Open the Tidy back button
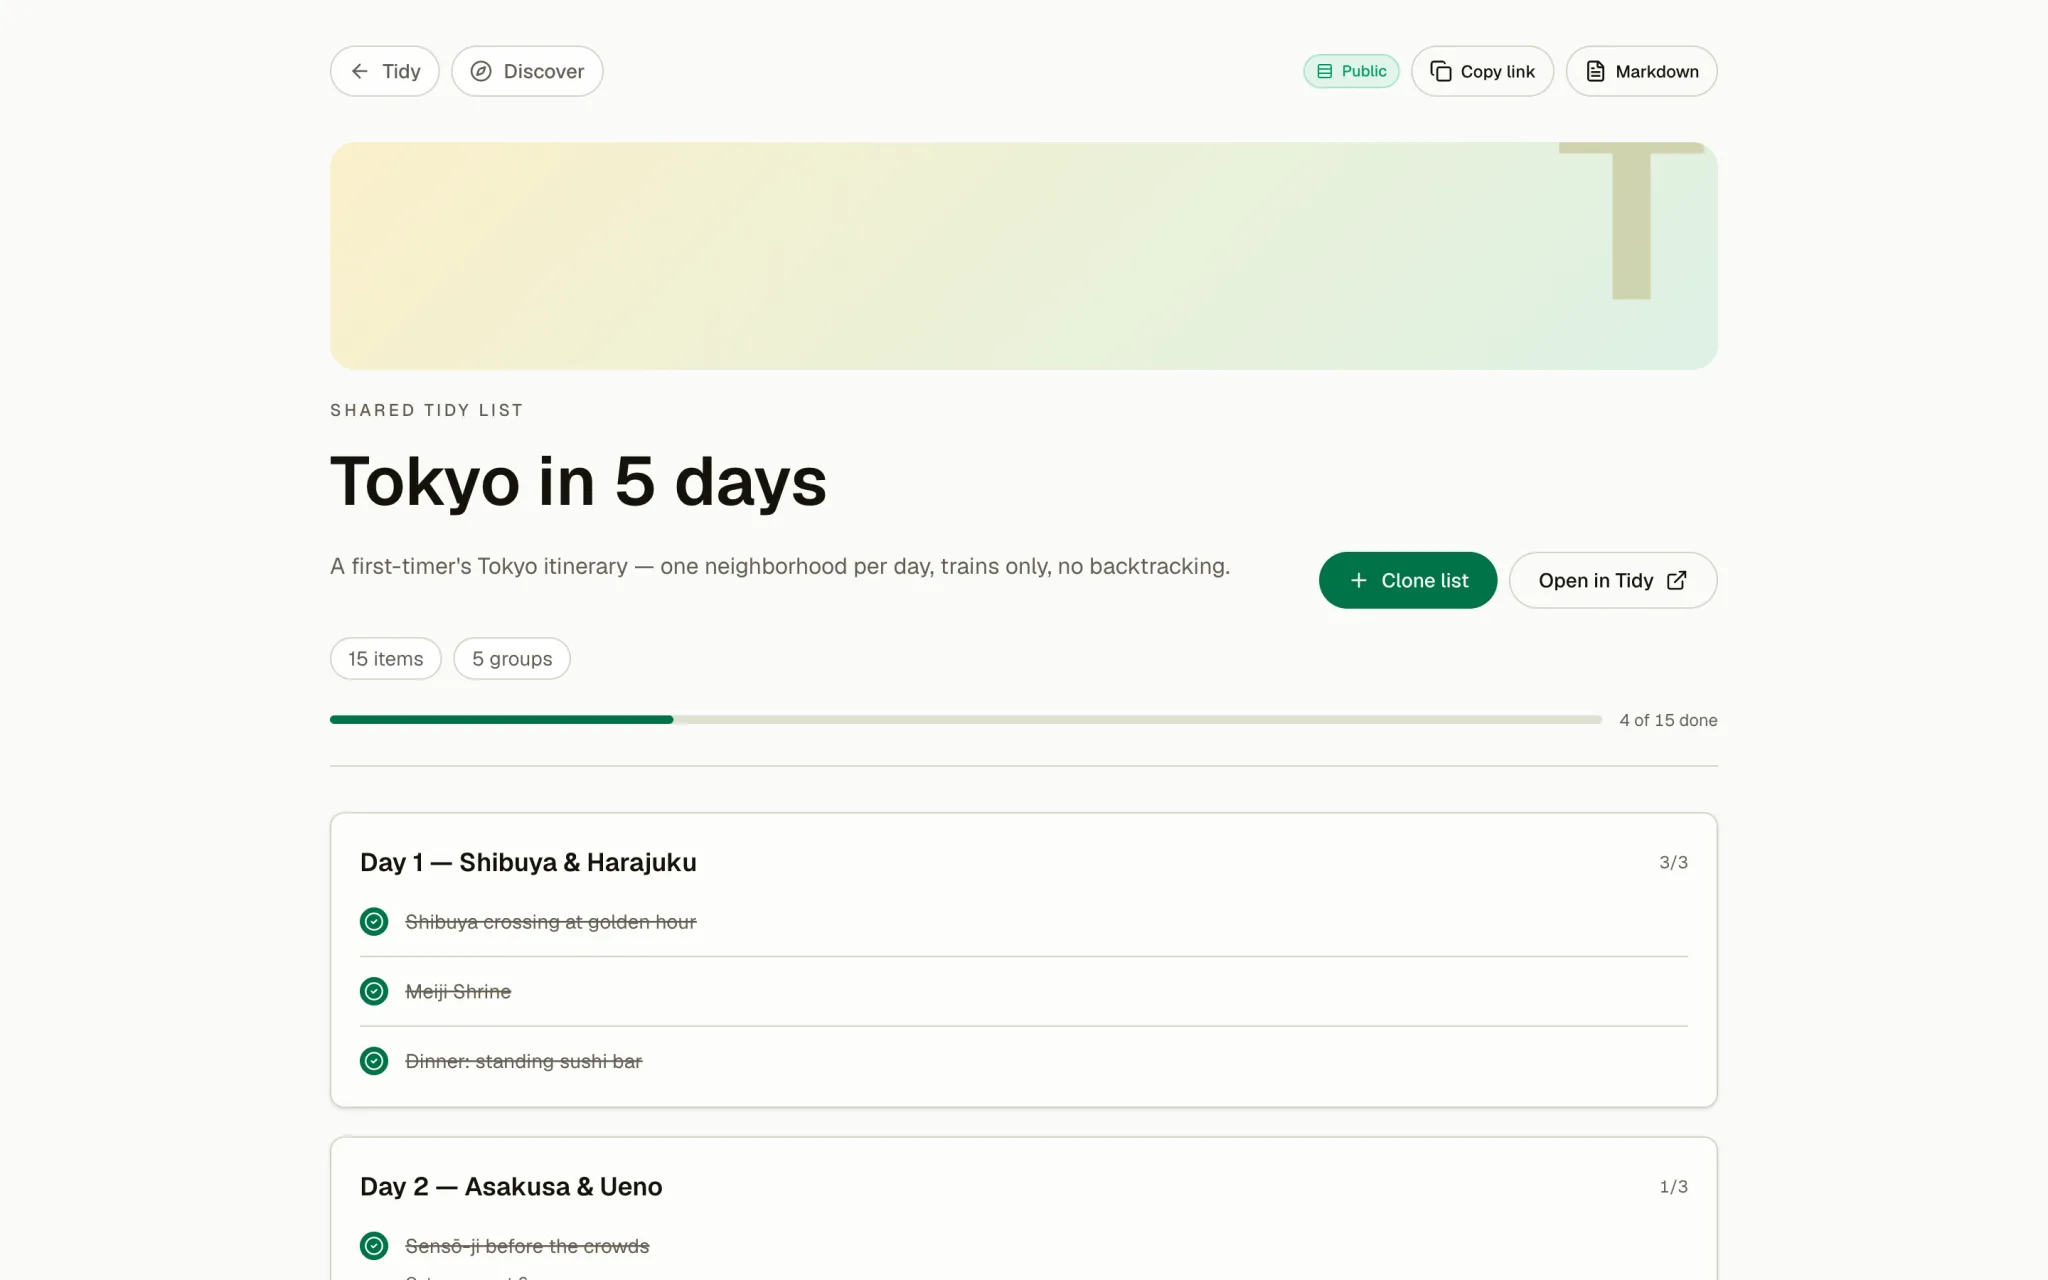Viewport: 2048px width, 1280px height. click(x=385, y=71)
